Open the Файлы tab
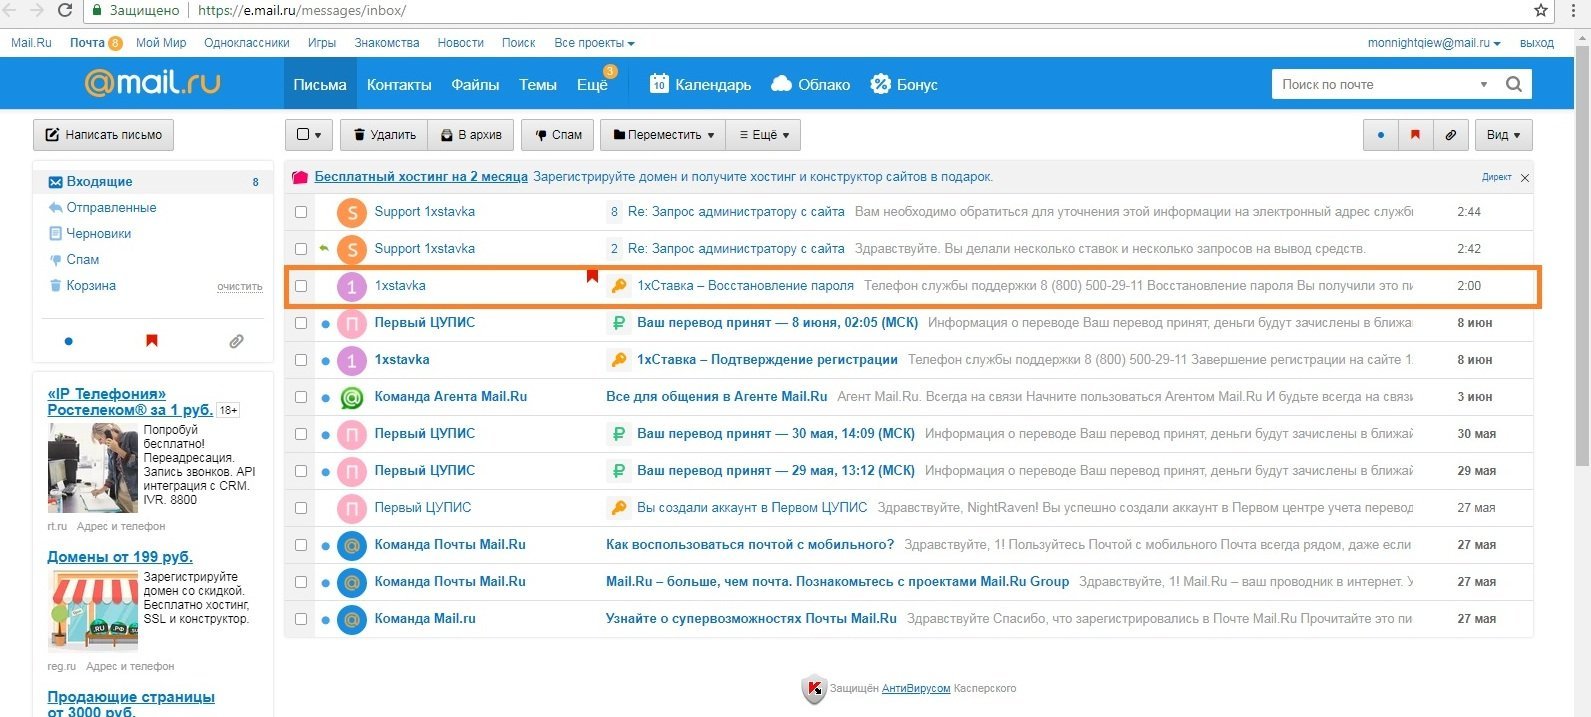The height and width of the screenshot is (717, 1591). click(x=475, y=85)
